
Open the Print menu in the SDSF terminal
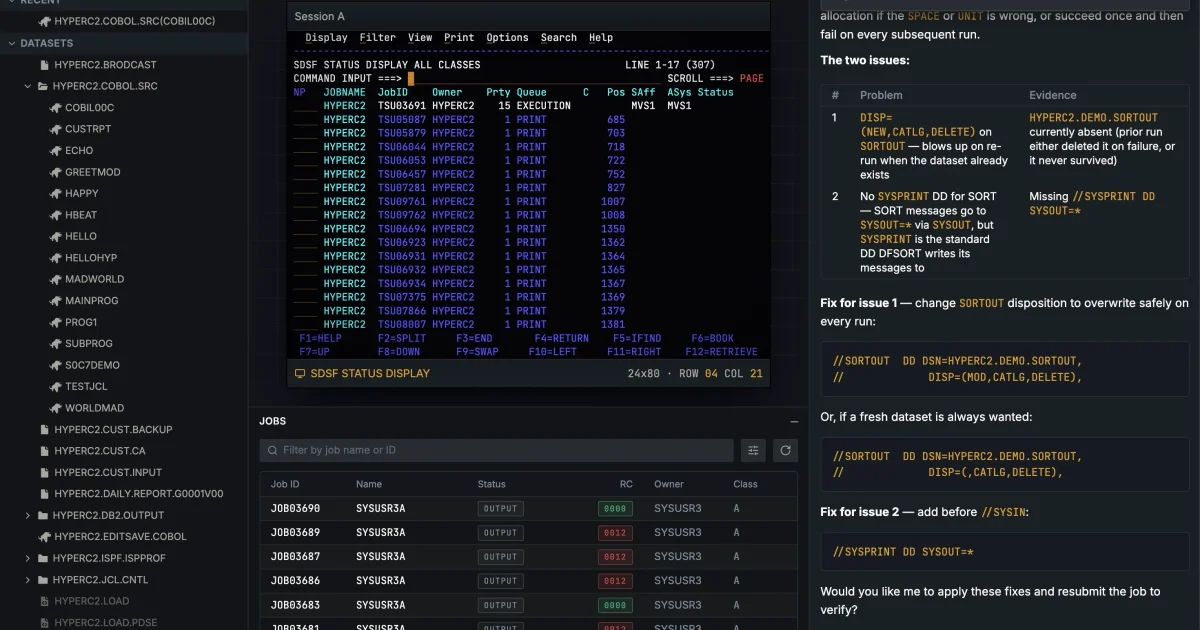459,38
